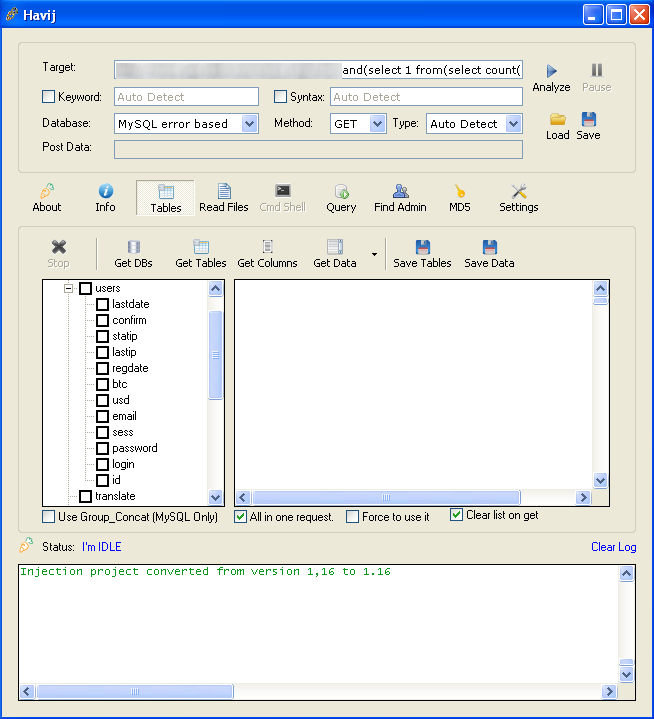Screen dimensions: 654x719
Task: Open the About carrot icon
Action: (47, 191)
